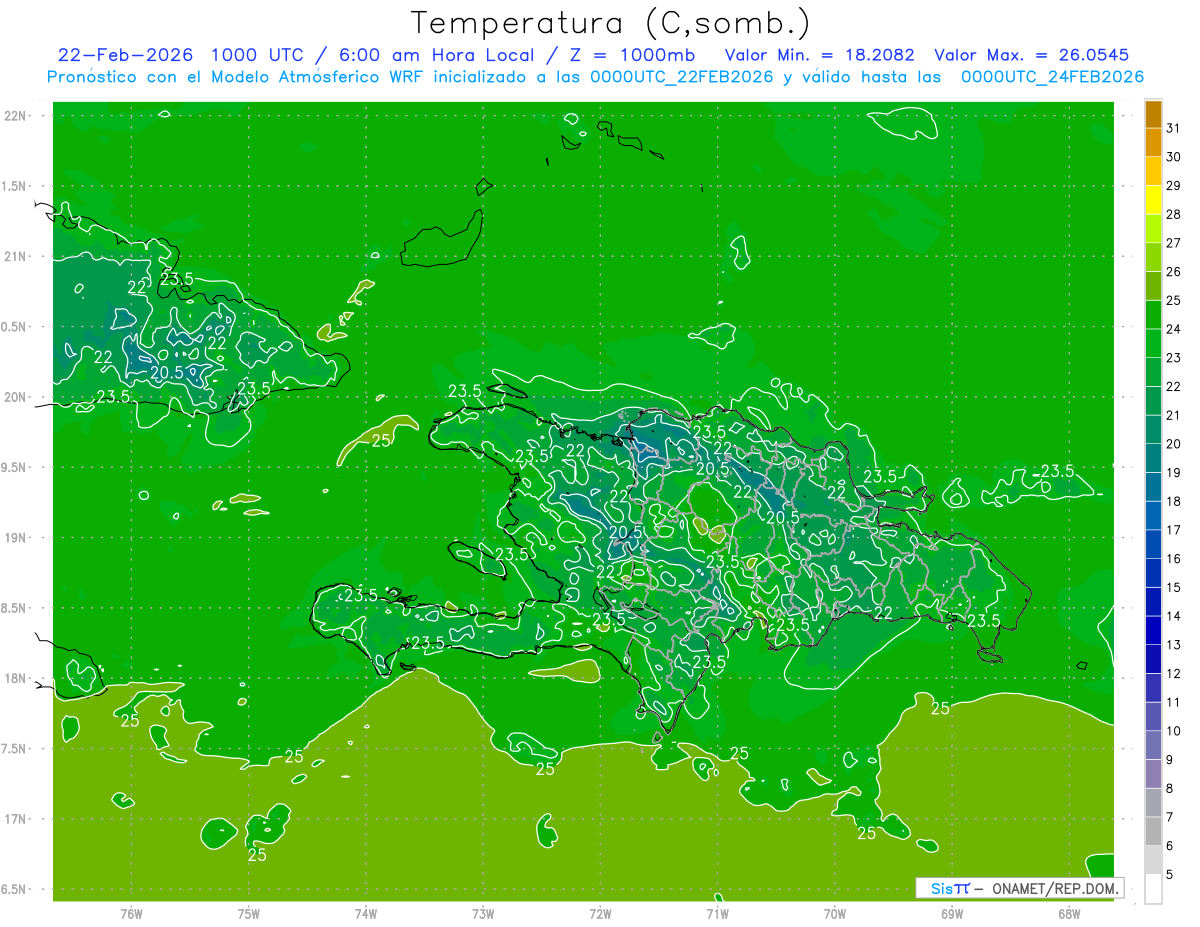This screenshot has width=1200, height=927.
Task: Click the 'Temperatura (C,somb.)' chart title
Action: click(x=610, y=23)
